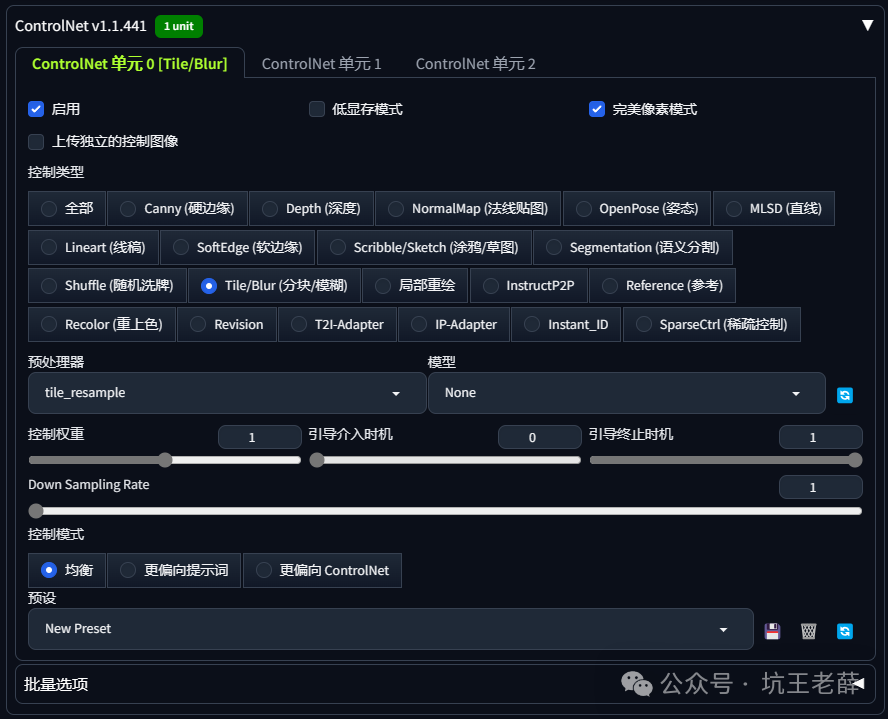Screen dimensions: 888x719
Task: Select Scribble/Sketch (涂鸦/草图) control type
Action: 424,247
